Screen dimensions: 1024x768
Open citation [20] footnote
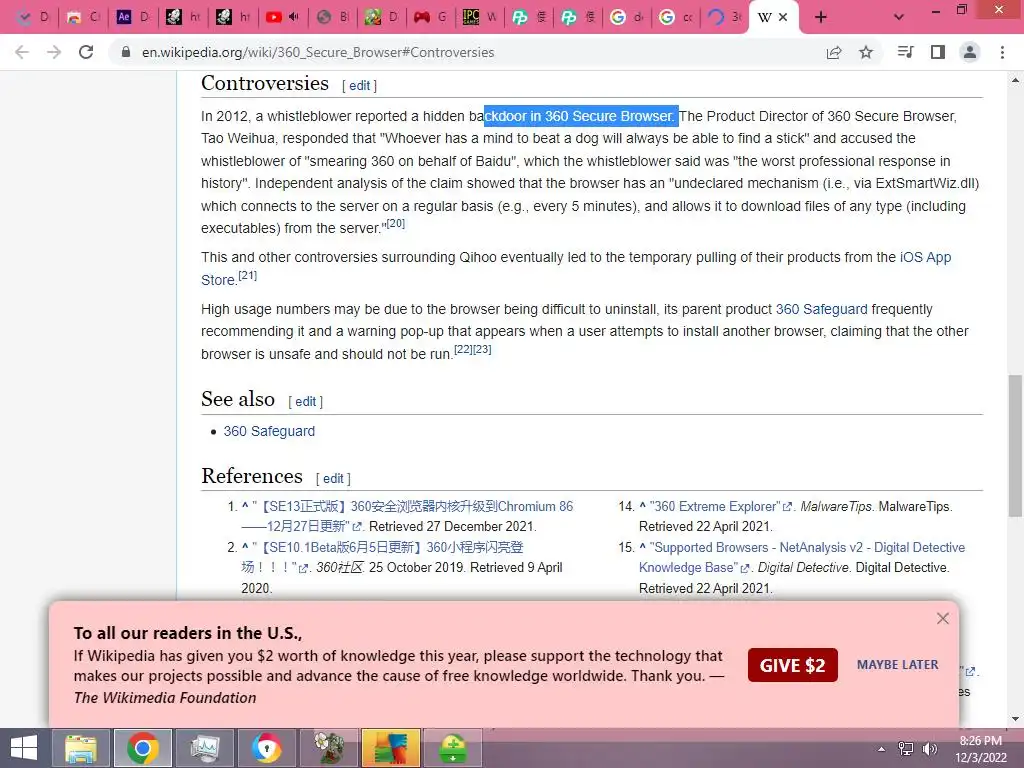point(396,223)
